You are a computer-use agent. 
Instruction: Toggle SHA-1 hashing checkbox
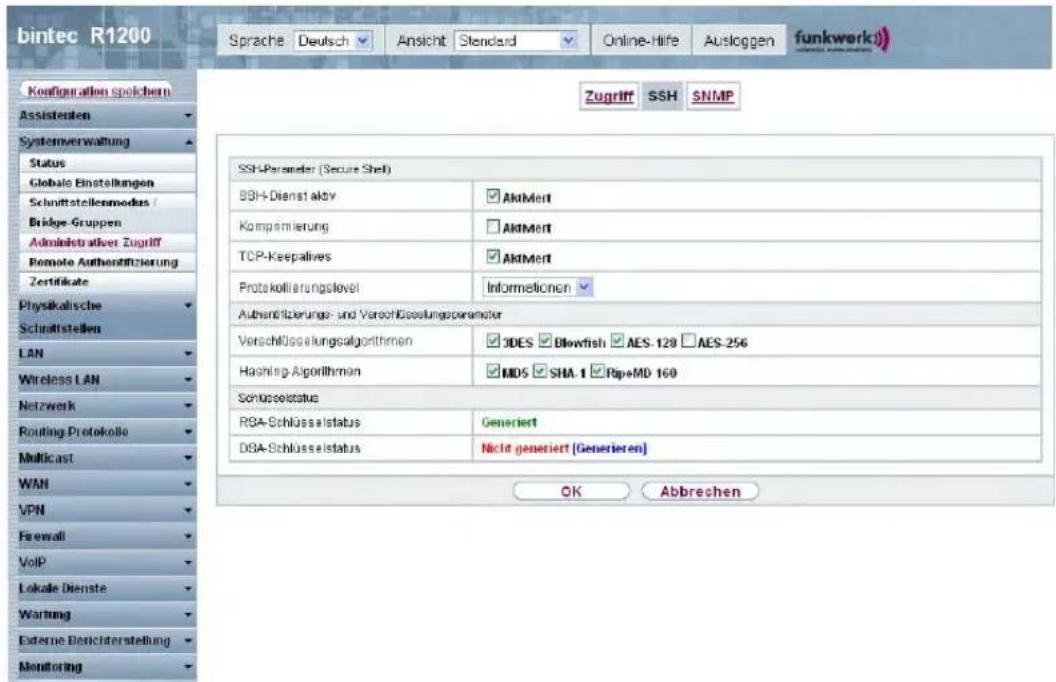539,371
